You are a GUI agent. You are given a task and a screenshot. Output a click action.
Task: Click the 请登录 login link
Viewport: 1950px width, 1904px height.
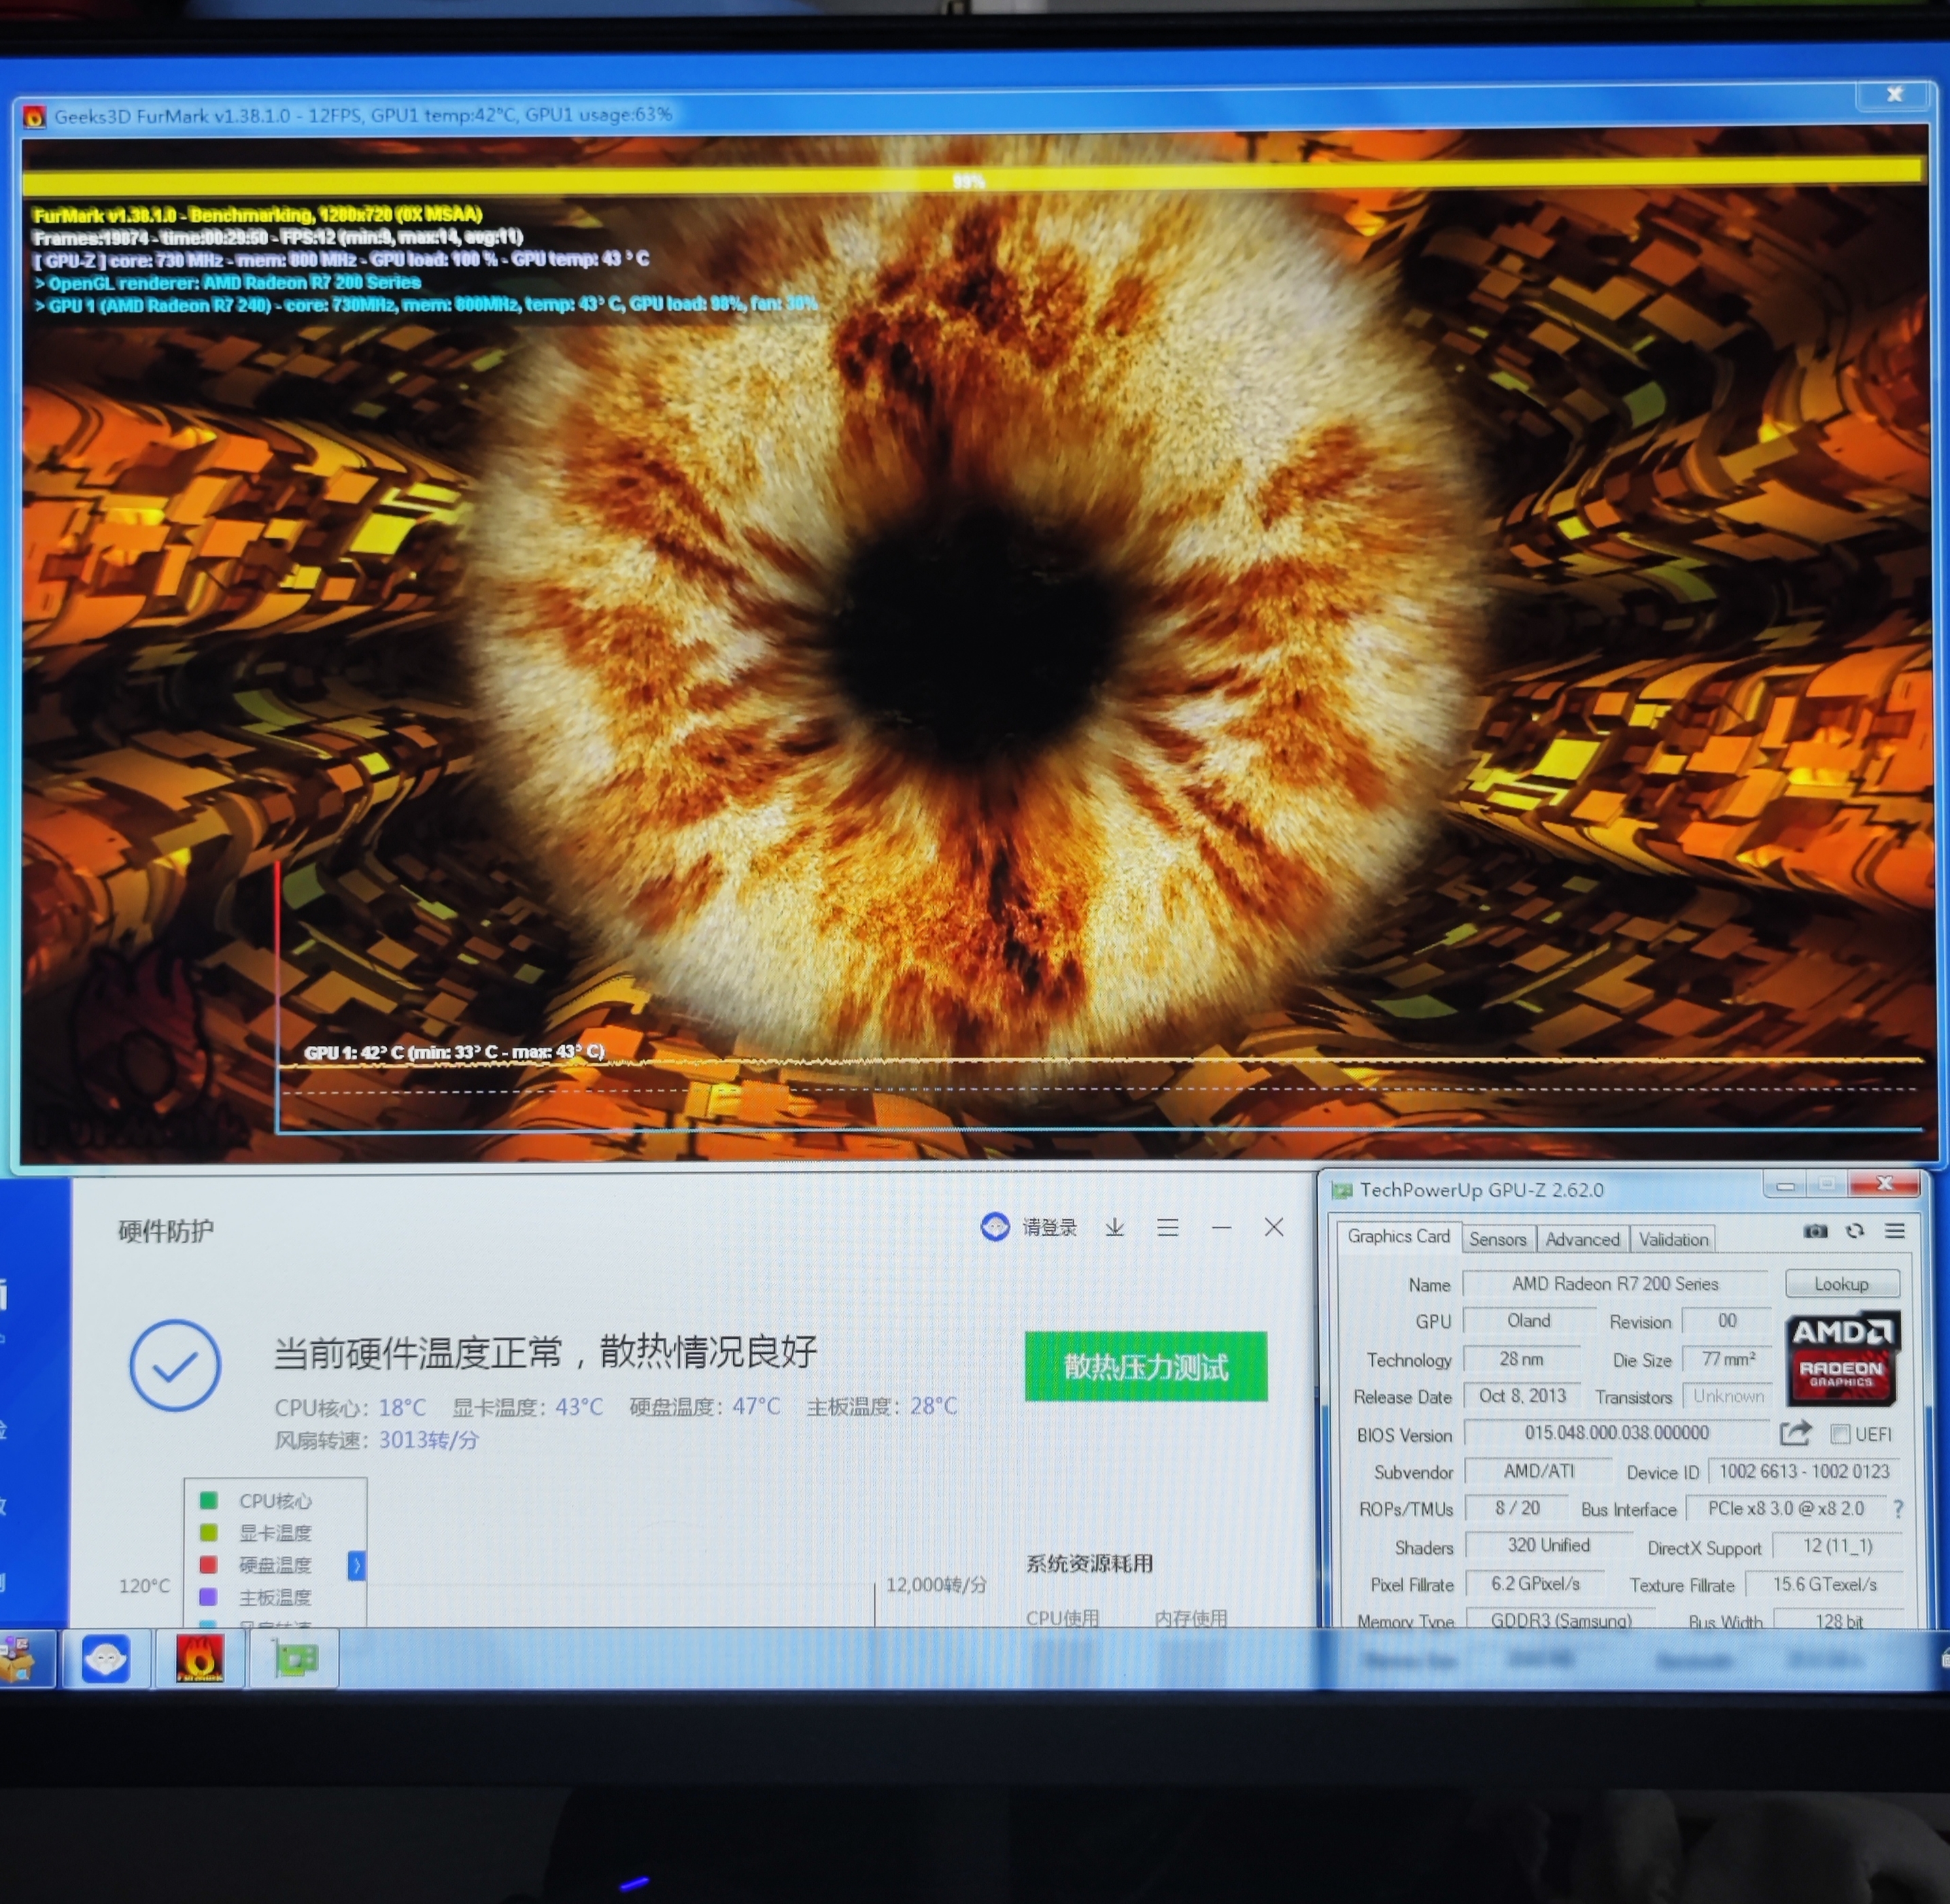[x=1049, y=1227]
